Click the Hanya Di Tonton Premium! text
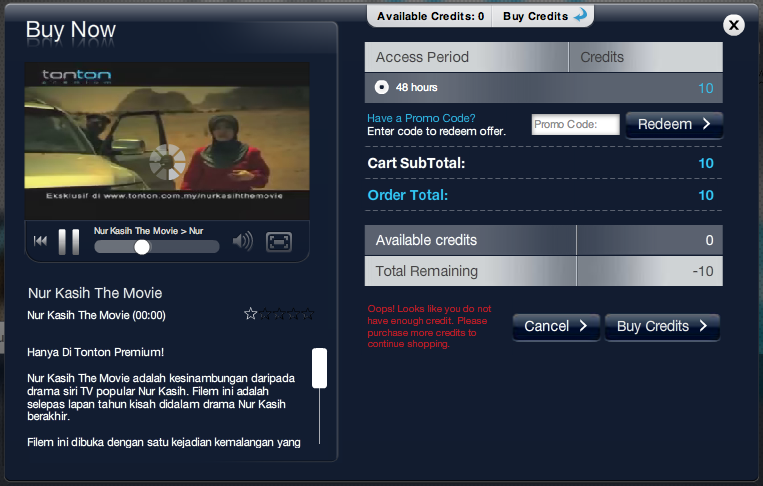Screen dimensions: 763x486 tap(95, 352)
